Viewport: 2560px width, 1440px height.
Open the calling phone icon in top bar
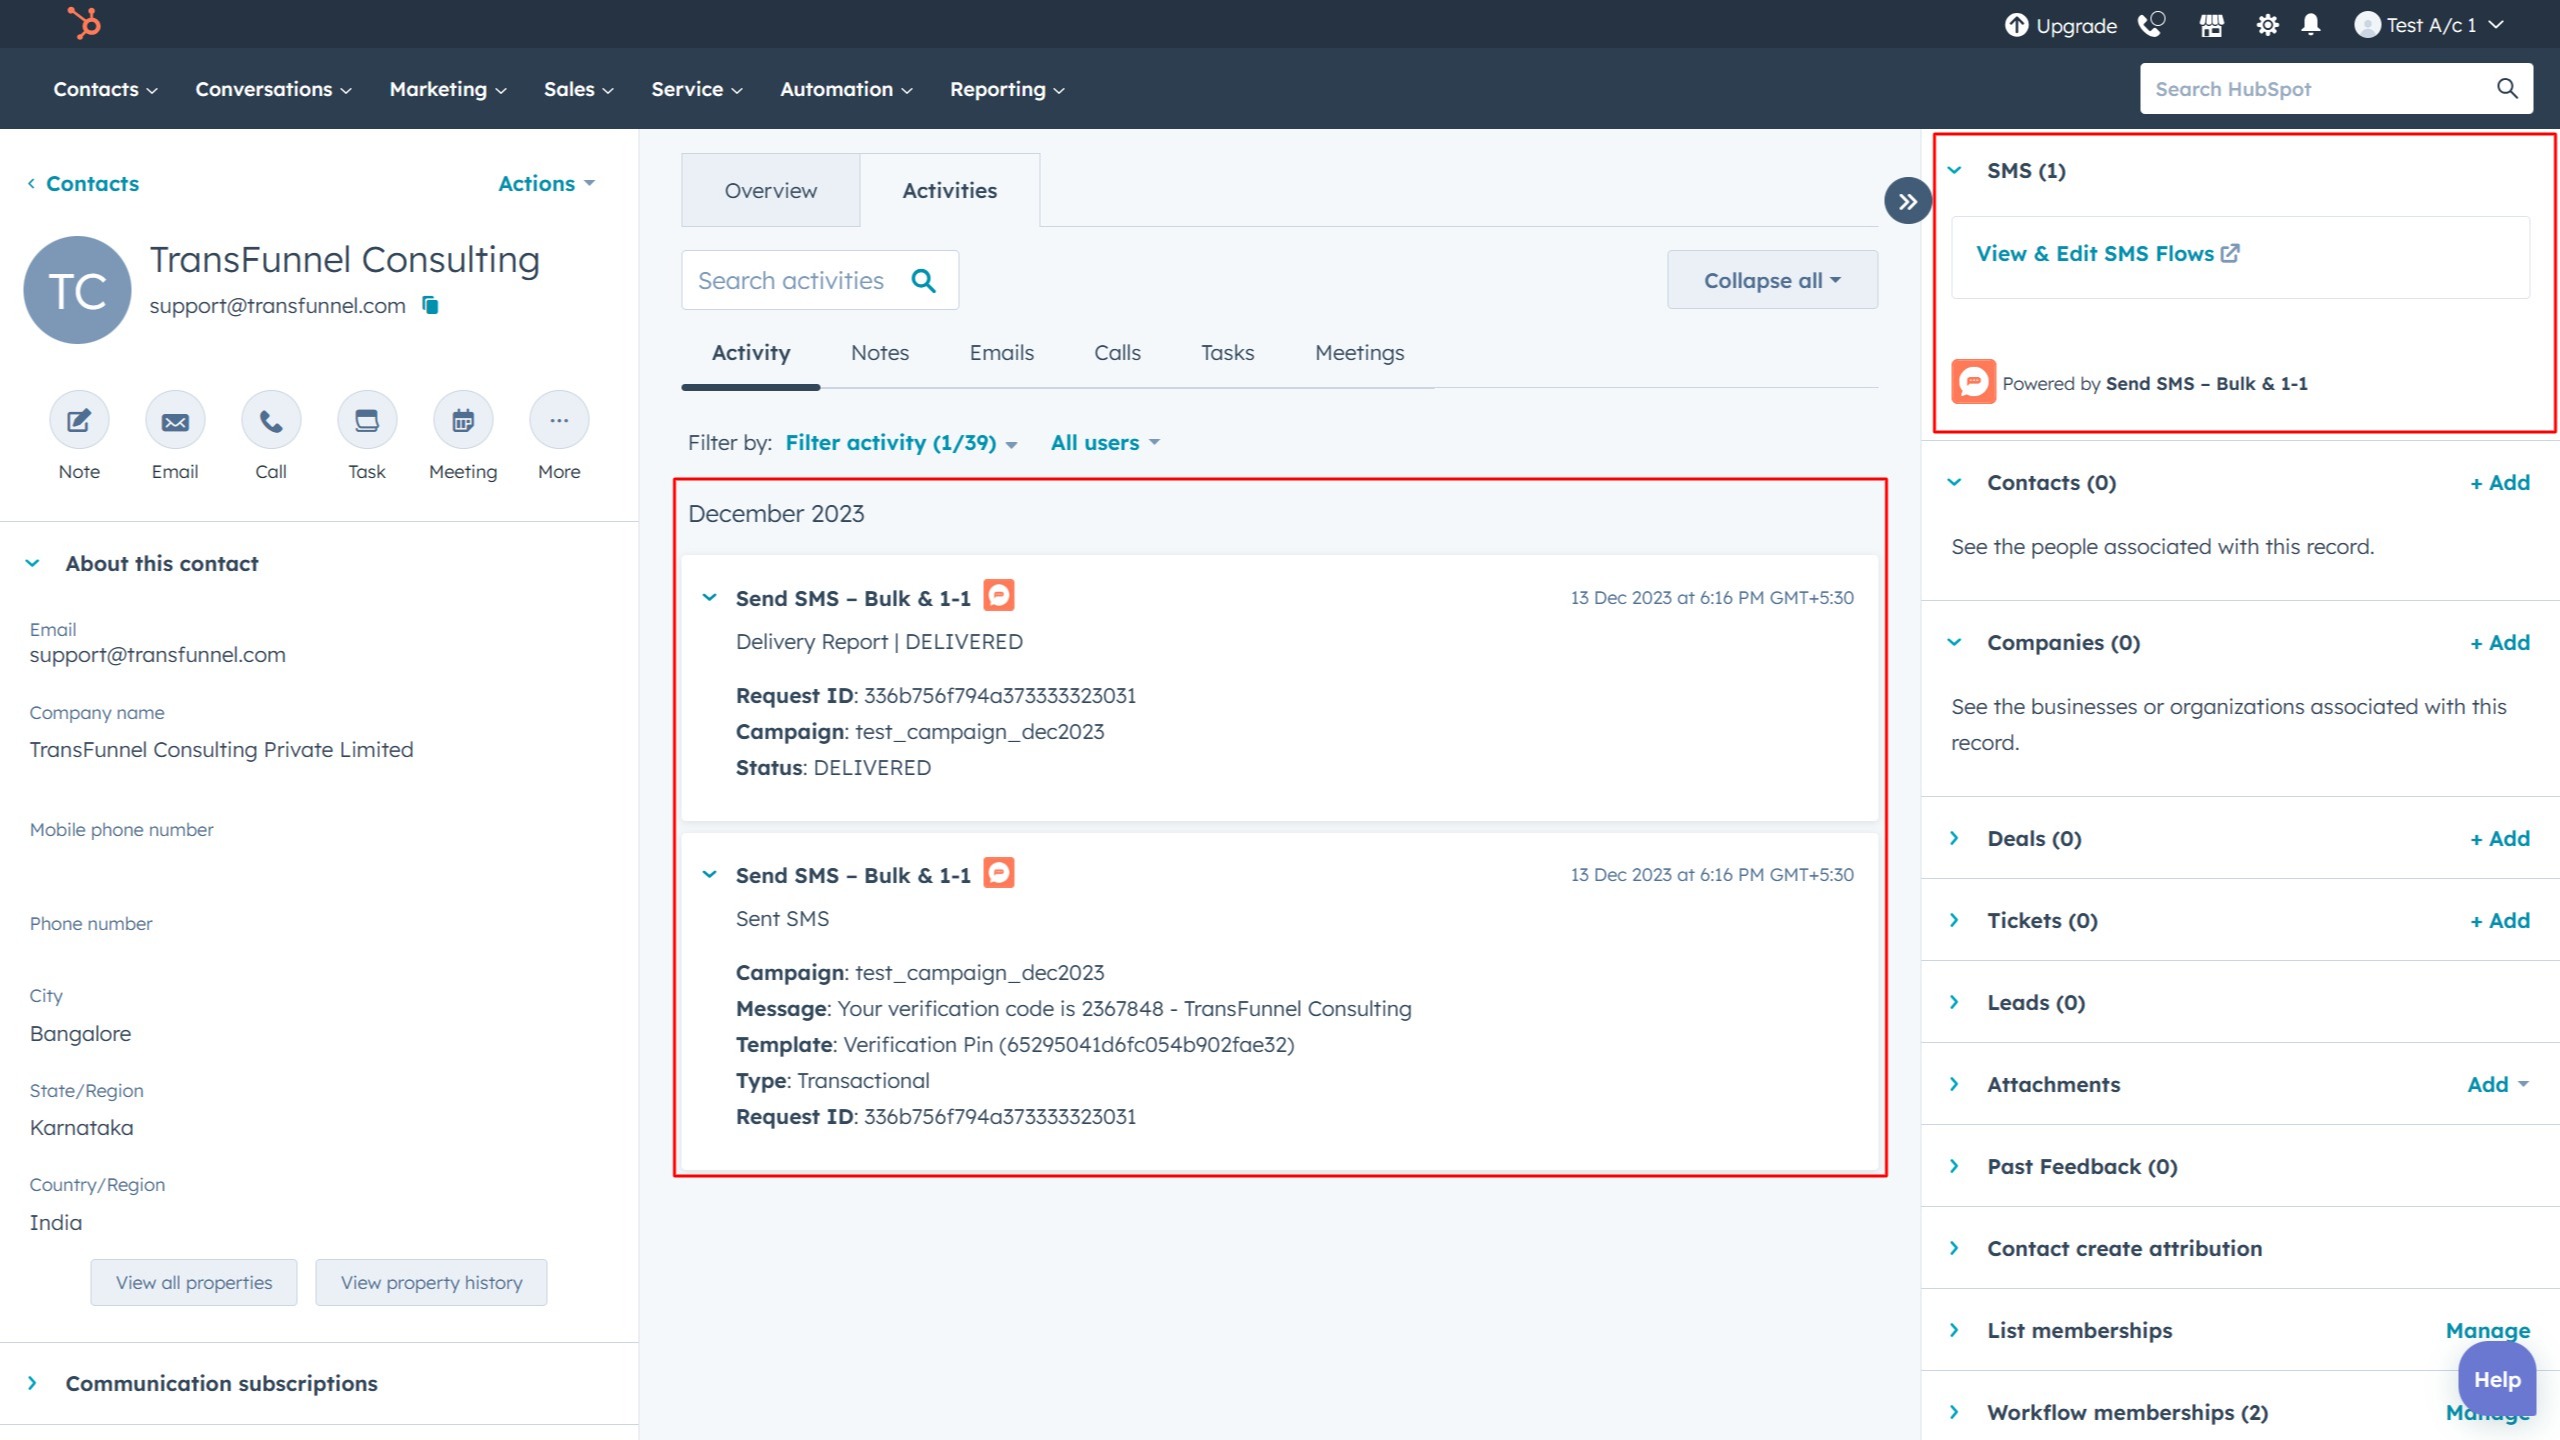(2150, 25)
